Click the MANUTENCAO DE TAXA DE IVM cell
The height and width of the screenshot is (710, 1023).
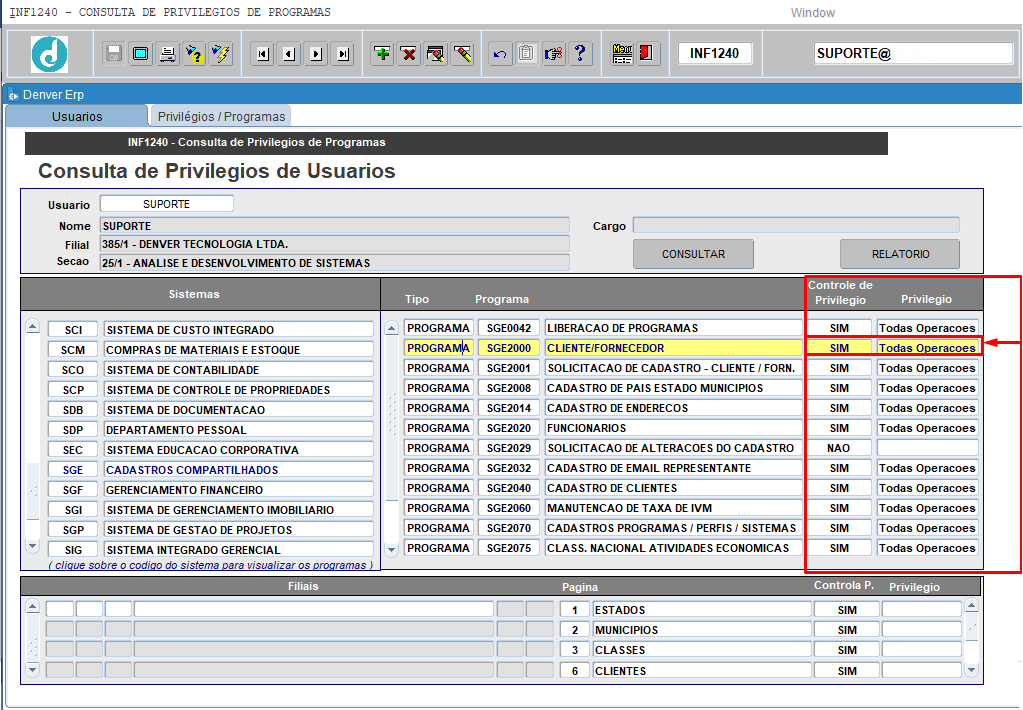coord(674,508)
